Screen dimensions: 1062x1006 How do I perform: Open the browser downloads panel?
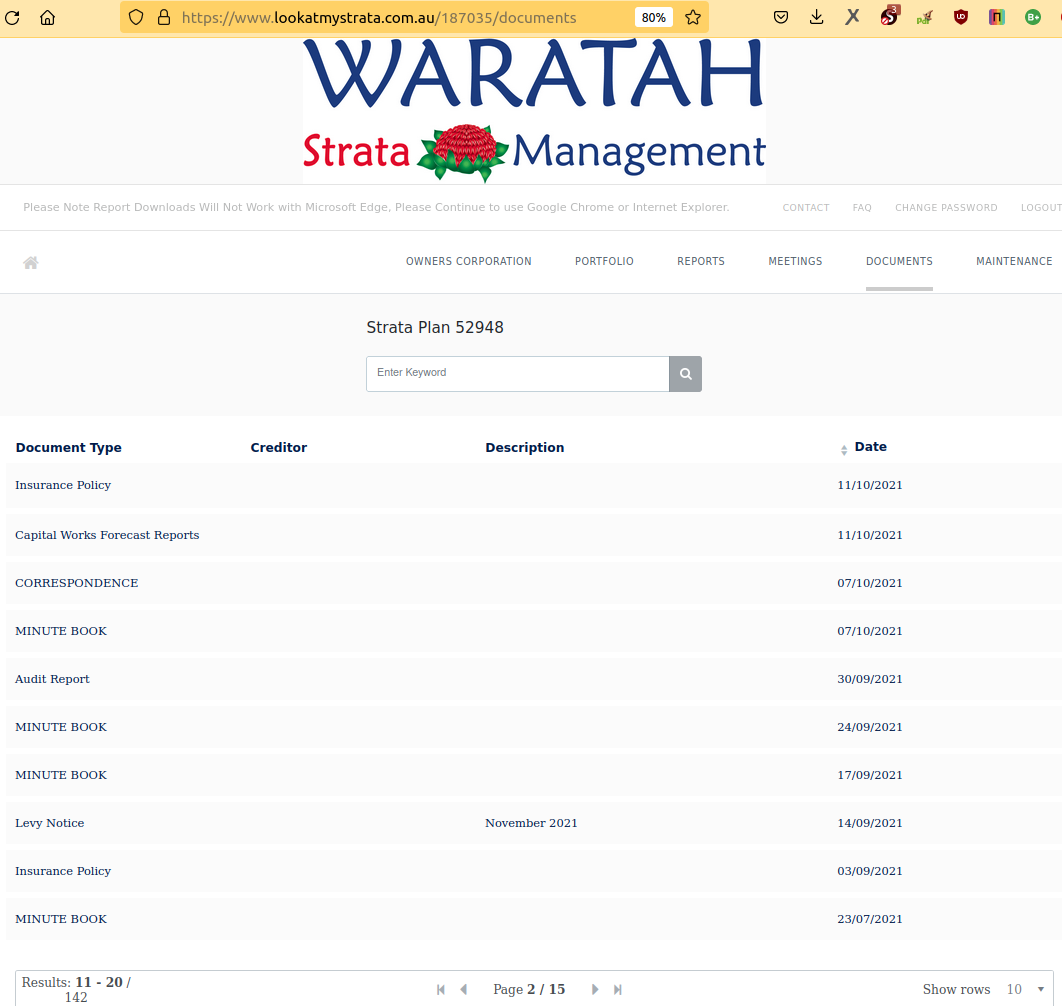click(817, 17)
